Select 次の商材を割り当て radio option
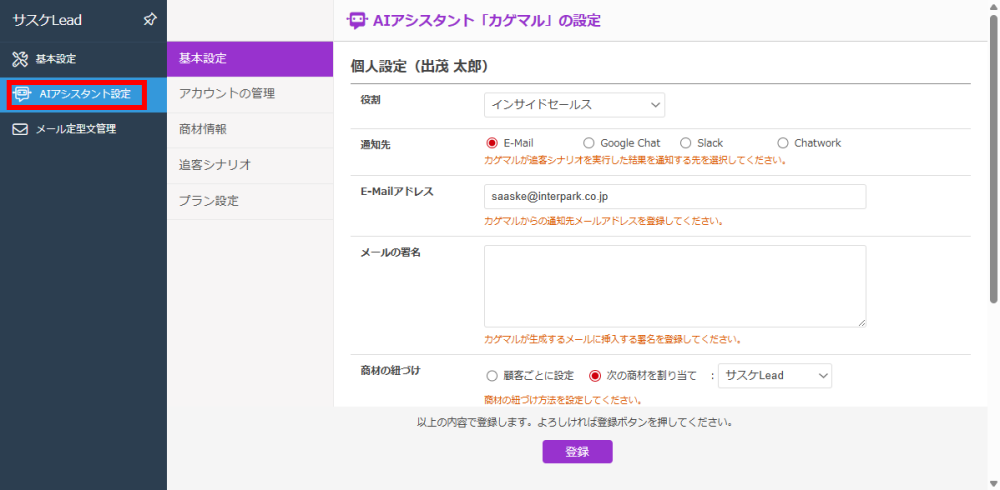The width and height of the screenshot is (1000, 490). click(595, 376)
